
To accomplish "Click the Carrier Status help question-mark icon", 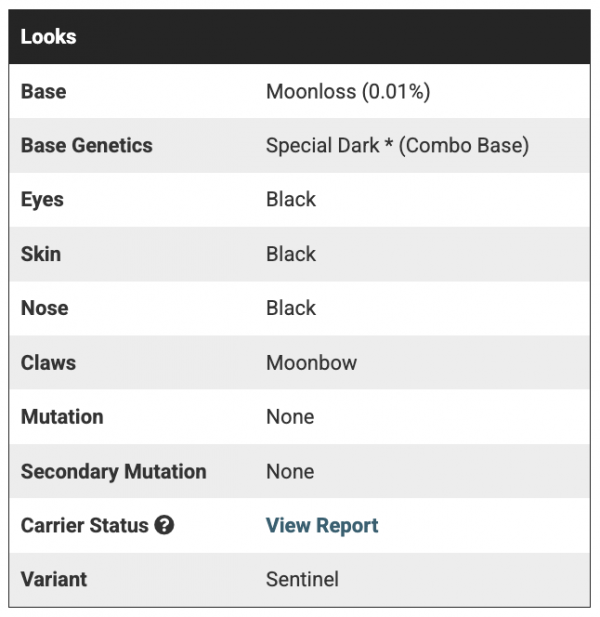I will (x=165, y=525).
